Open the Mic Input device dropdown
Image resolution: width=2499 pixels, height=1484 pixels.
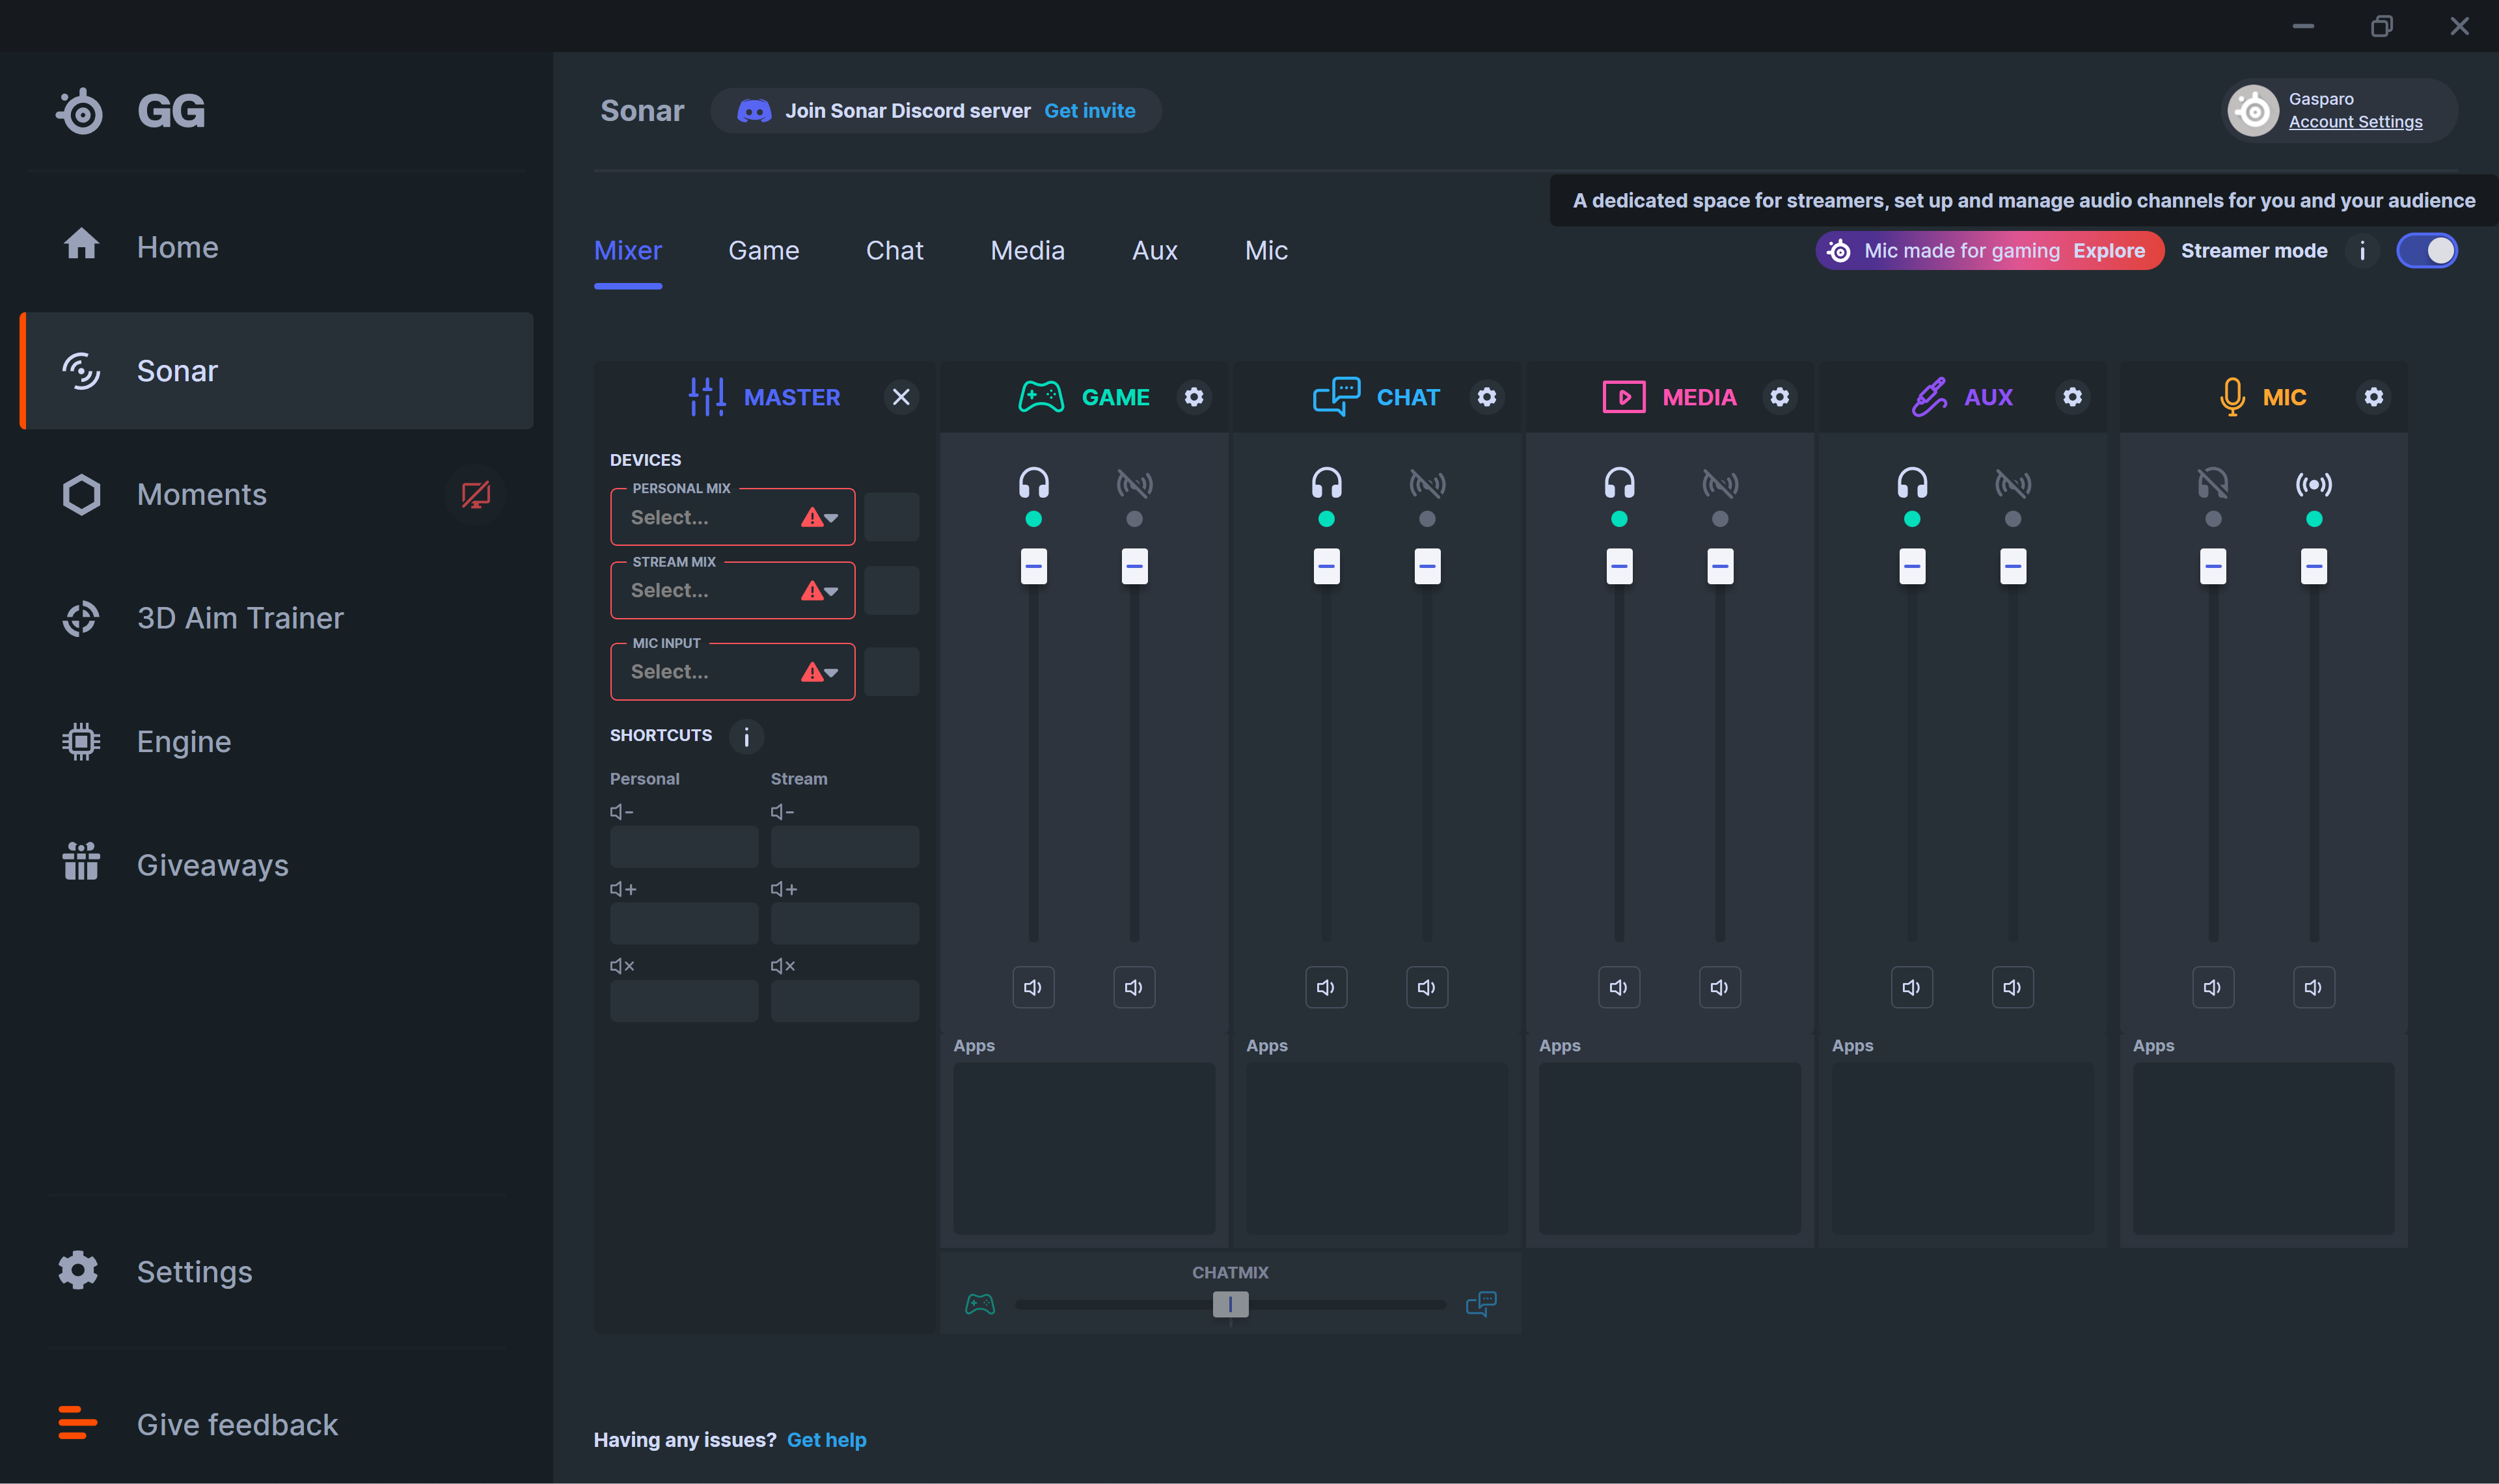pyautogui.click(x=733, y=672)
